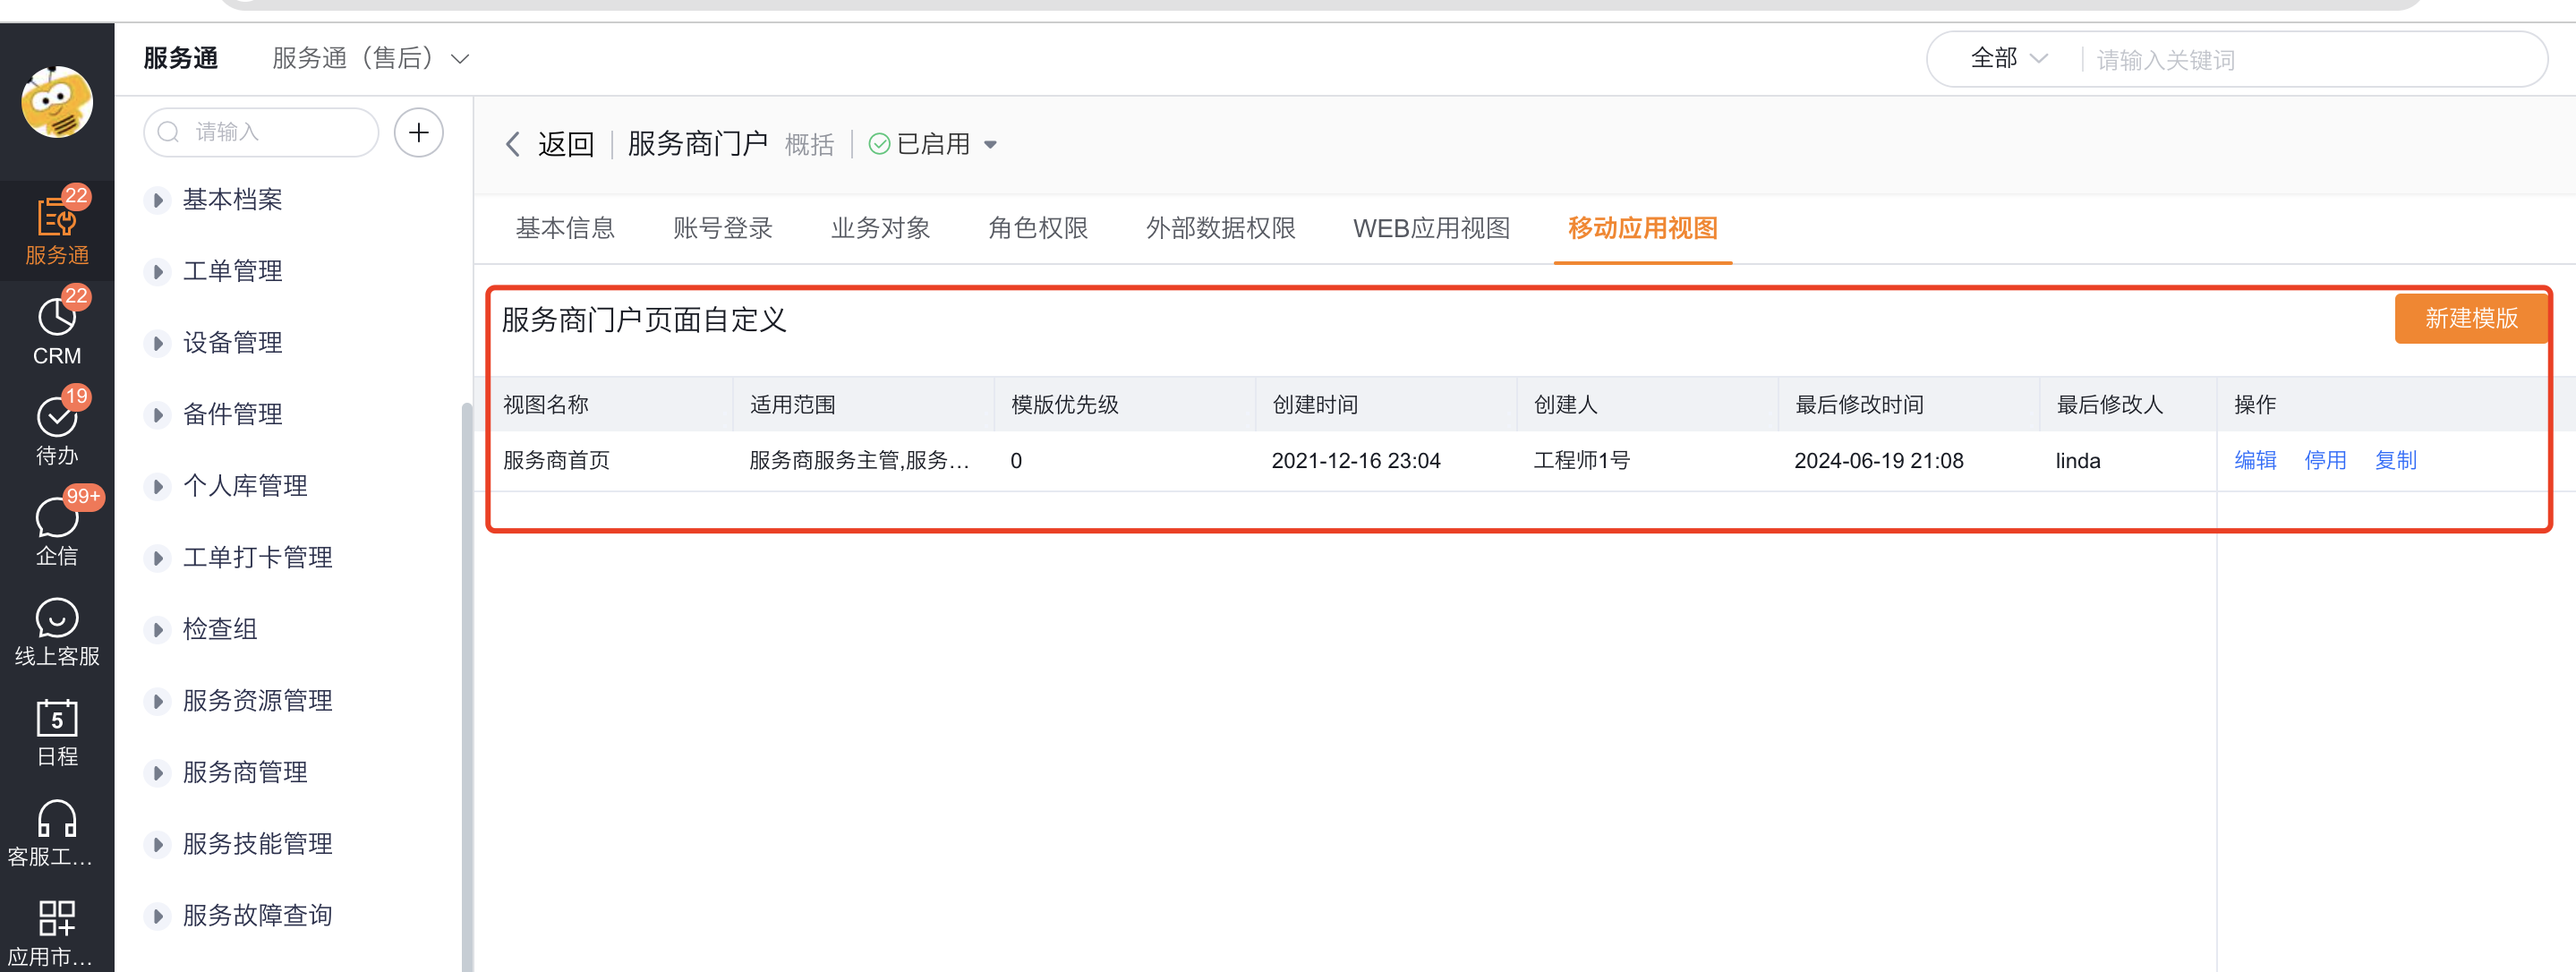The width and height of the screenshot is (2576, 972).
Task: Open 企信 chat icon
Action: click(57, 531)
